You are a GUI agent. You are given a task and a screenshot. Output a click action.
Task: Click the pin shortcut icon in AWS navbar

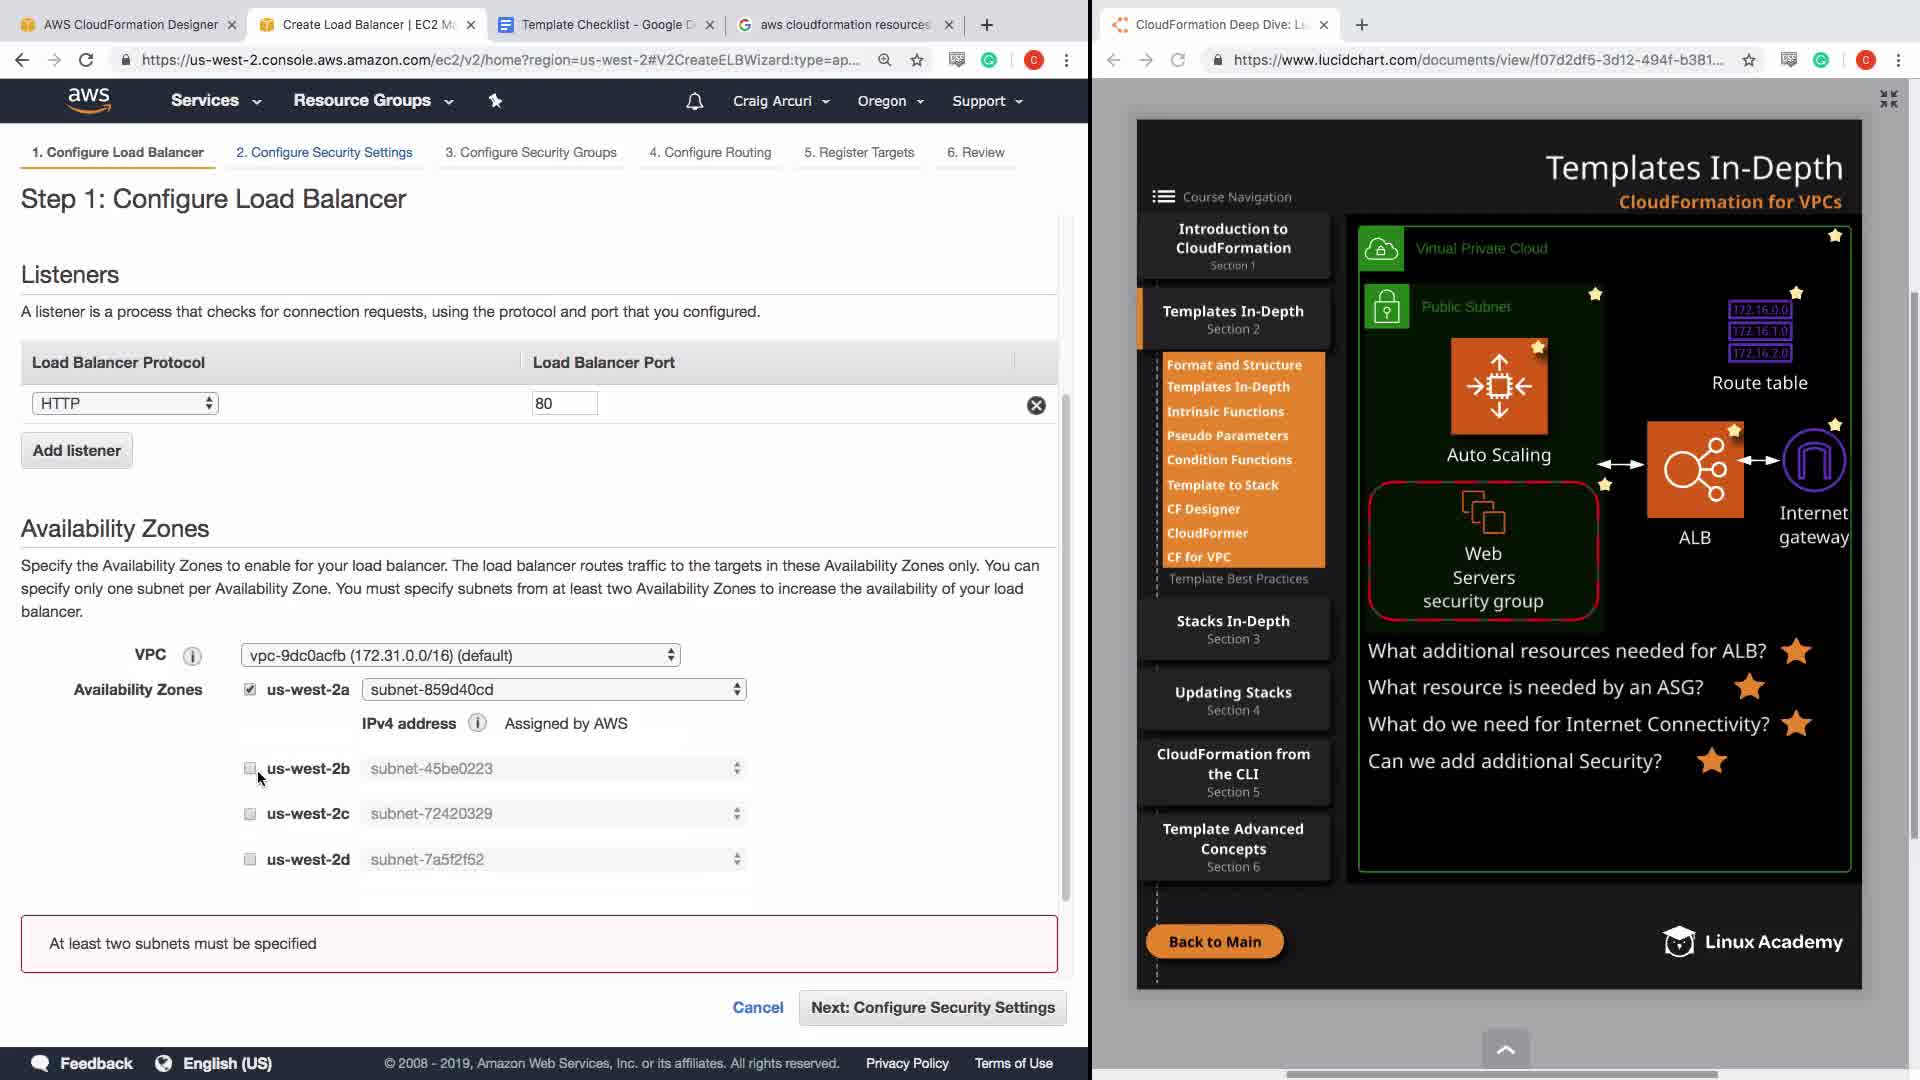[x=495, y=100]
